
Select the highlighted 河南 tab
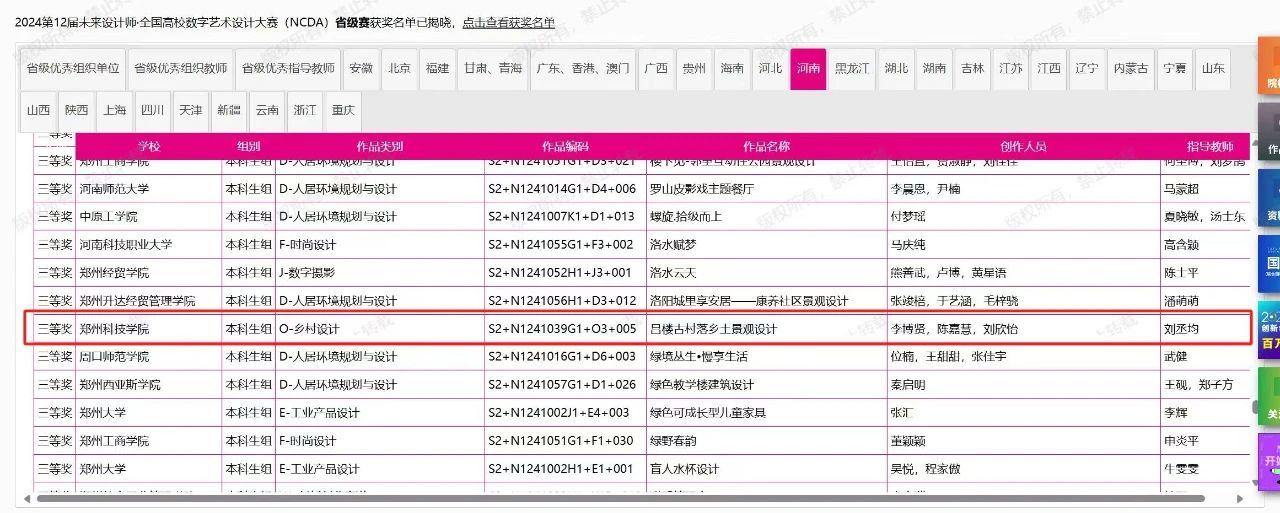coord(808,69)
